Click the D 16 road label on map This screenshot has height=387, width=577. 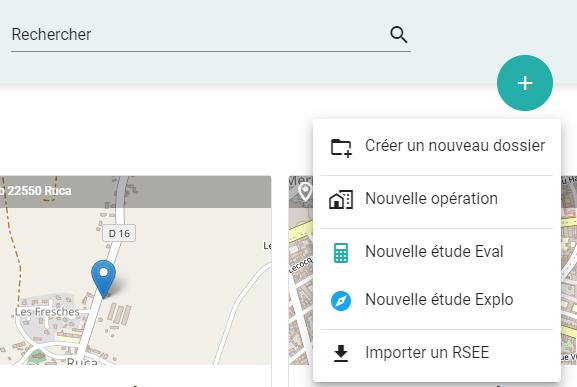(x=119, y=233)
